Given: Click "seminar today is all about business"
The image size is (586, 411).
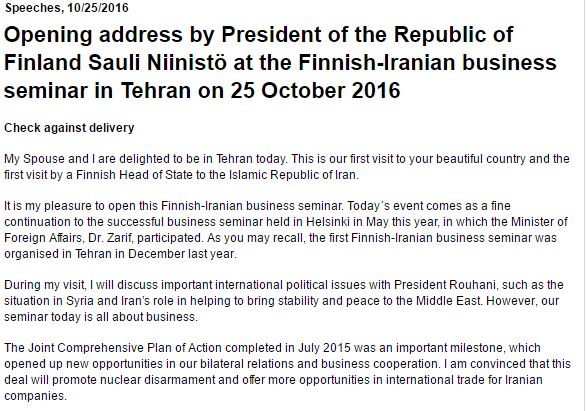Looking at the screenshot, I should pyautogui.click(x=101, y=317).
